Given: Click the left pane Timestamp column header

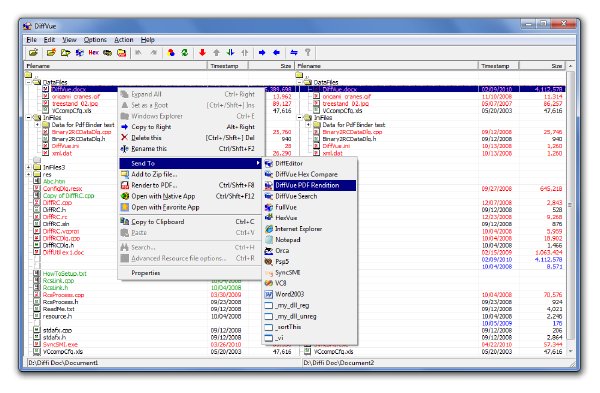Looking at the screenshot, I should click(x=228, y=66).
